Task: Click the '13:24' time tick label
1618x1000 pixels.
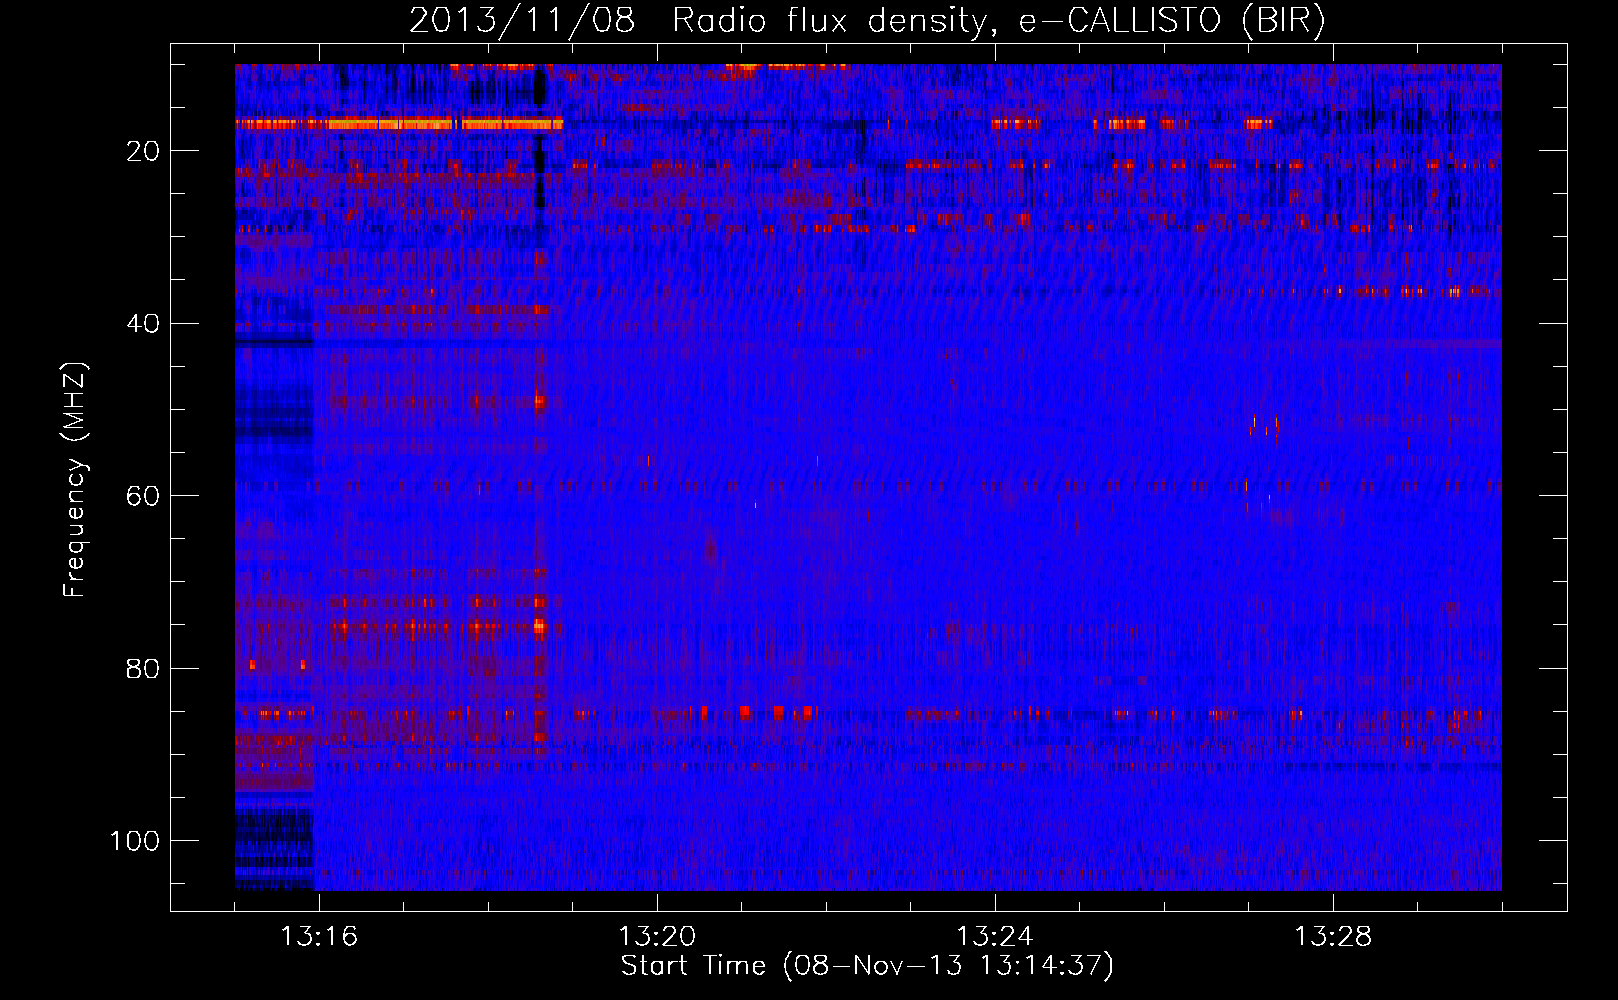Action: pos(995,937)
